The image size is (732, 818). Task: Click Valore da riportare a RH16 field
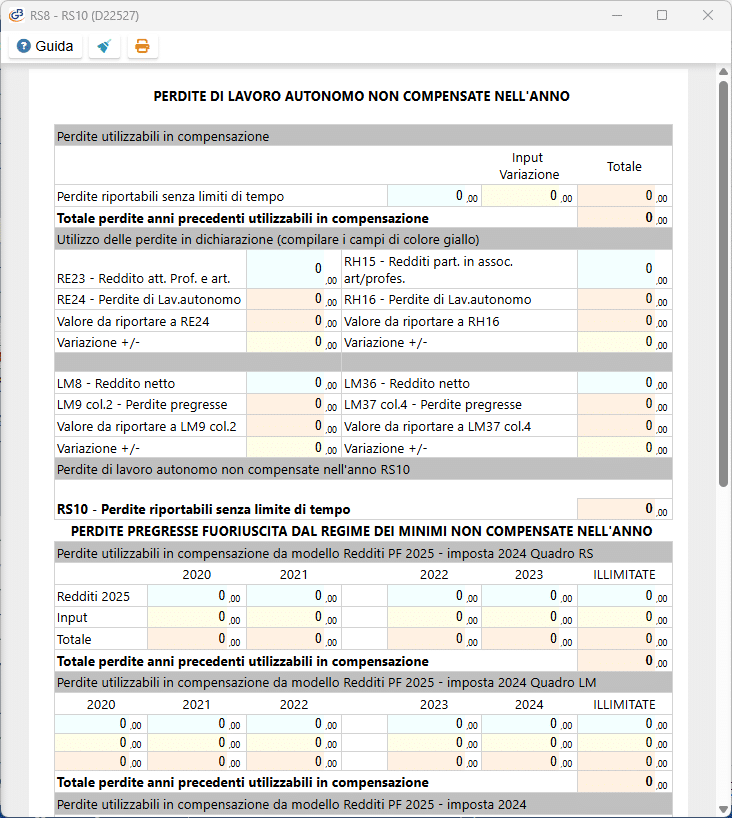tap(625, 321)
